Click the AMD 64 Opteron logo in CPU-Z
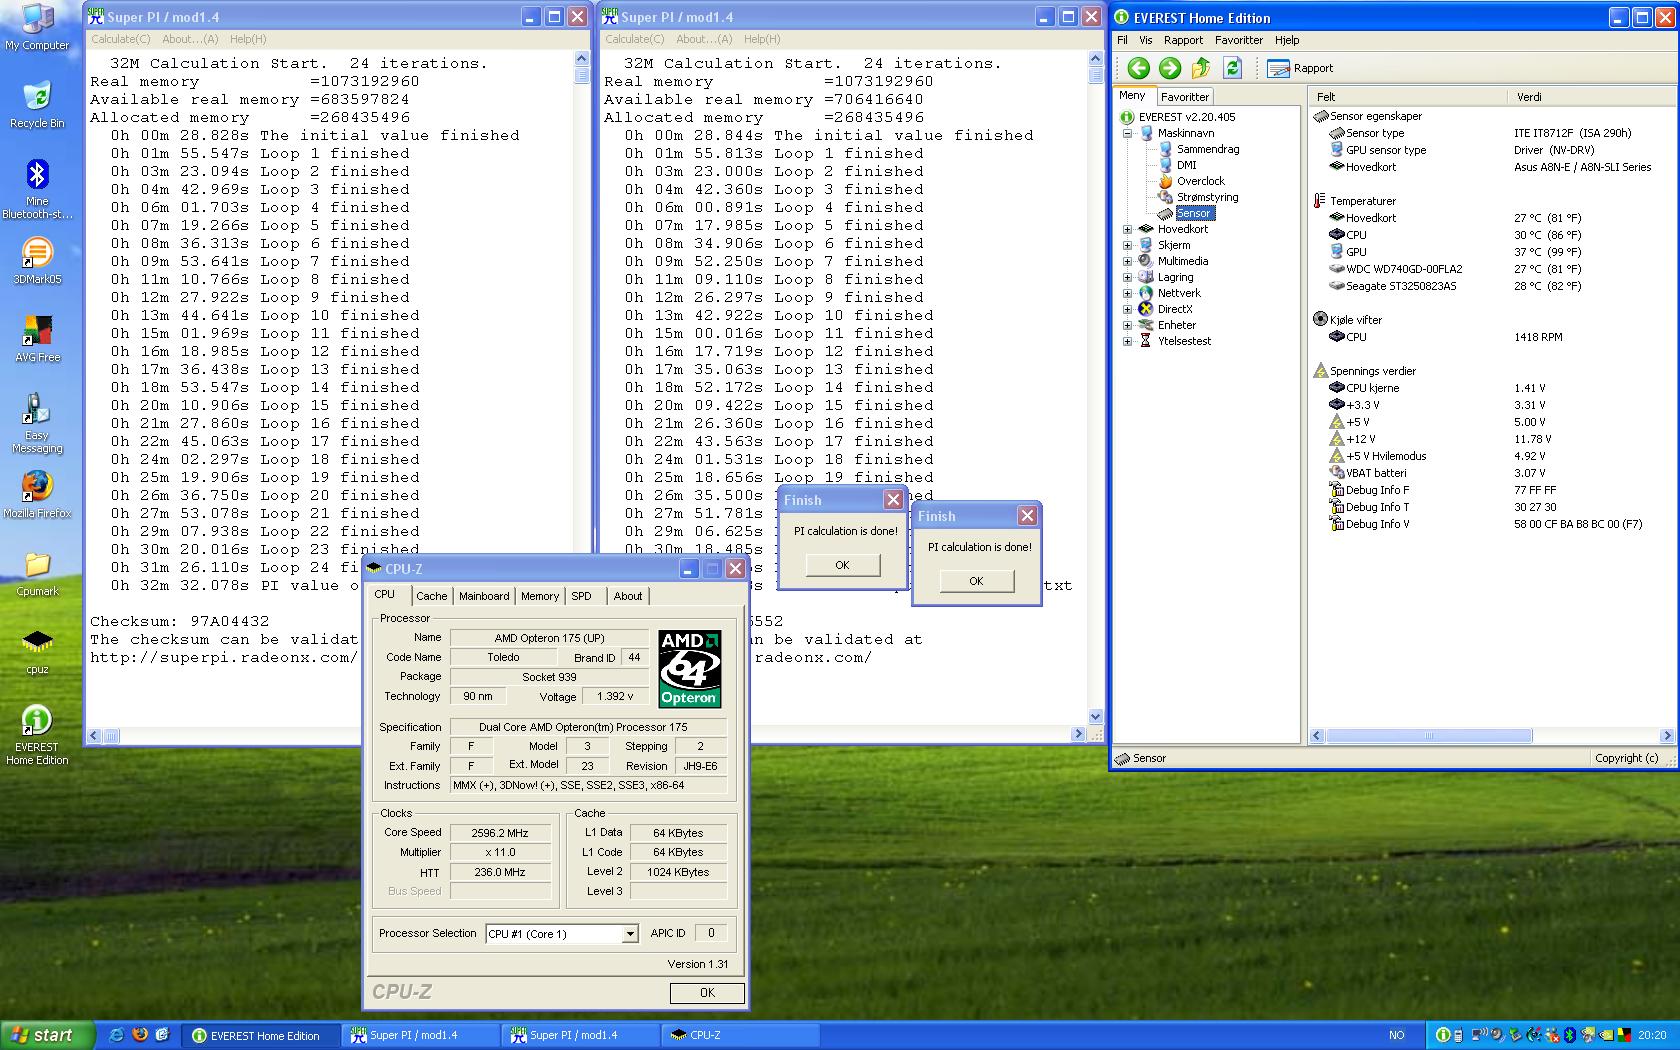Screen dimensions: 1680x1050 click(x=689, y=668)
